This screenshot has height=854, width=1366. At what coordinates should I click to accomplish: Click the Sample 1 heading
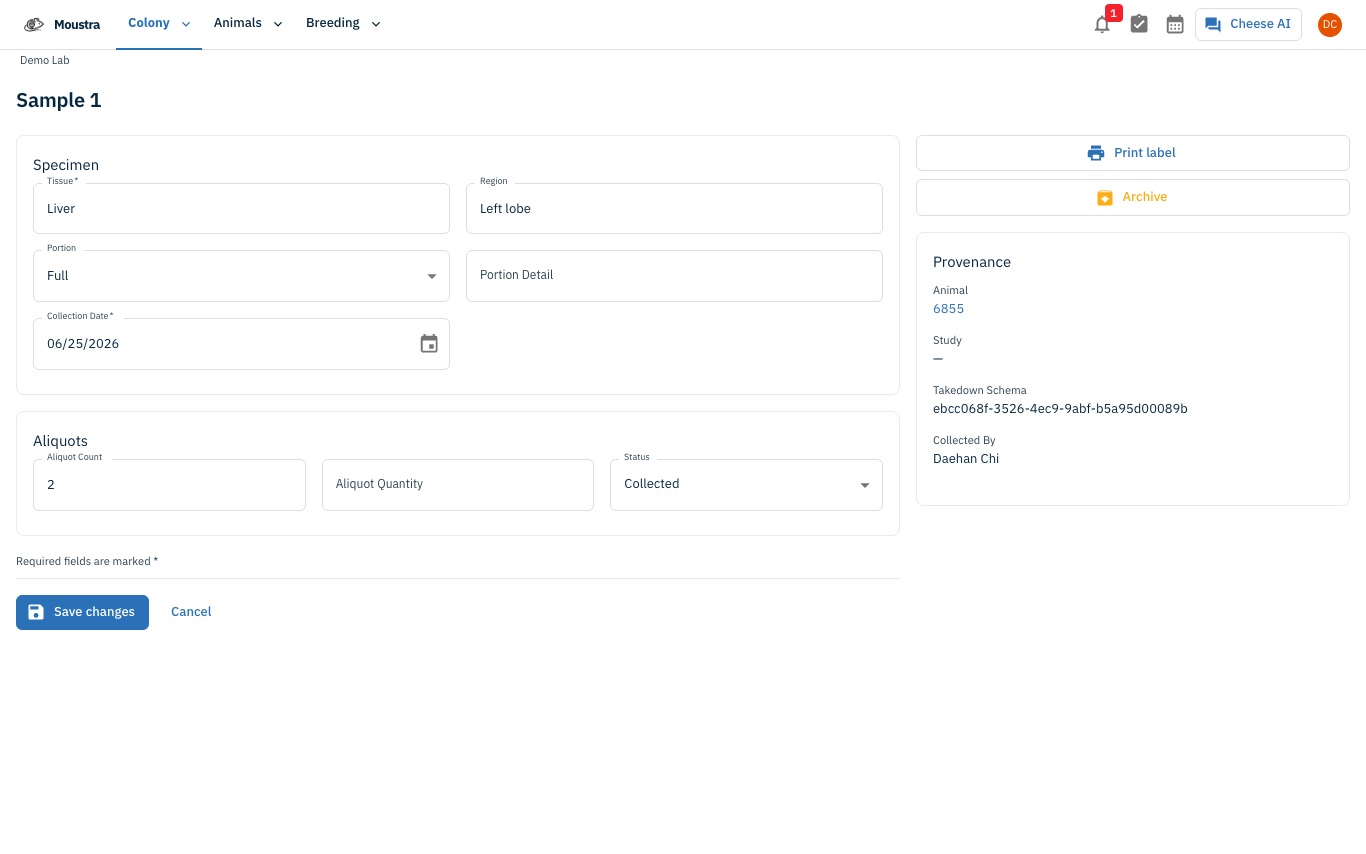[x=59, y=100]
